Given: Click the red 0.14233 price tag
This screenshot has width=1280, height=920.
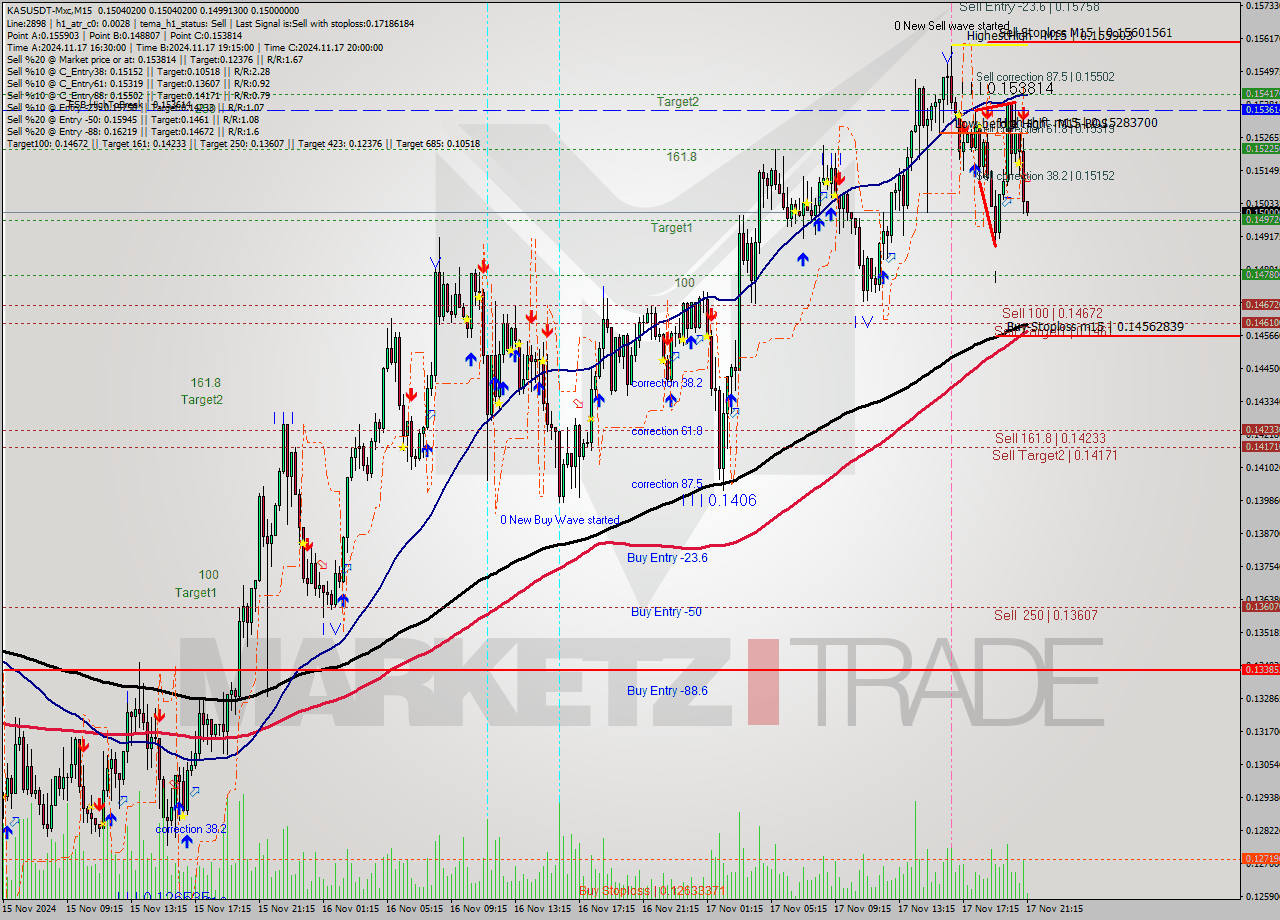Looking at the screenshot, I should (x=1260, y=429).
